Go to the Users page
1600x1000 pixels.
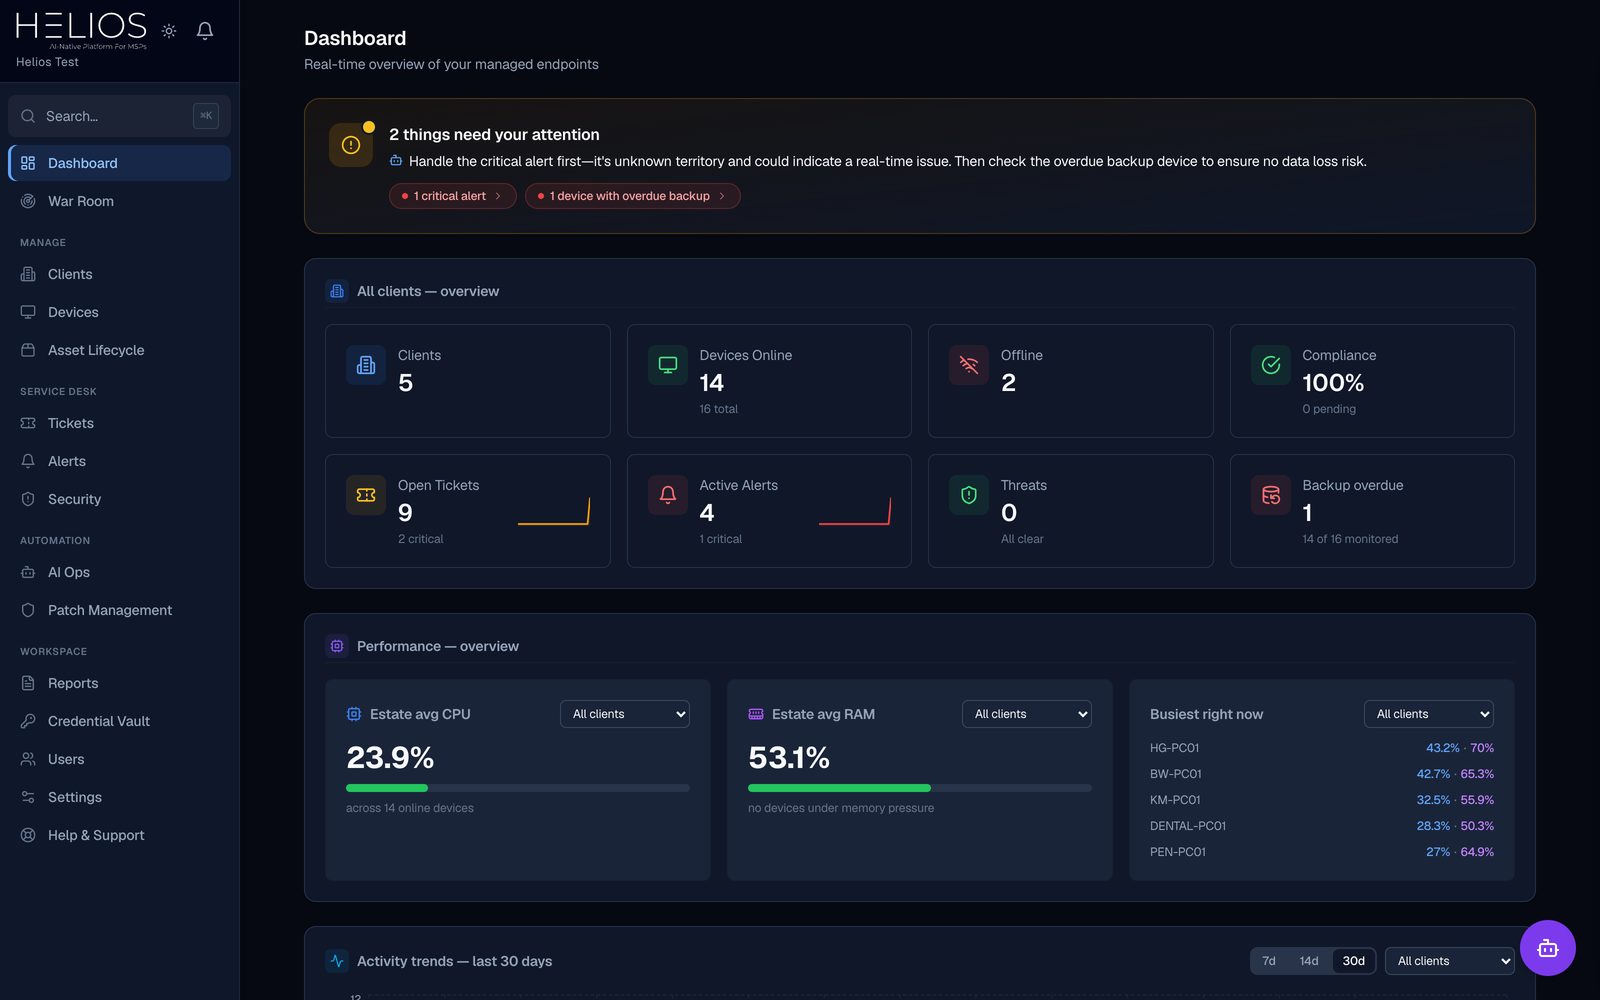(x=119, y=759)
